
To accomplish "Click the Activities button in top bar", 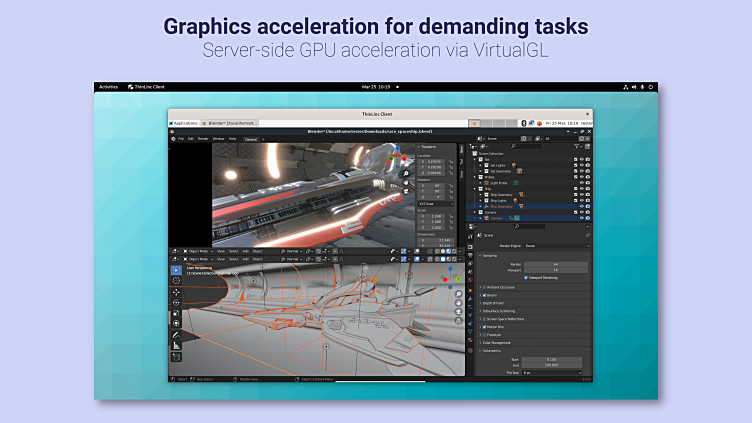I will (108, 87).
